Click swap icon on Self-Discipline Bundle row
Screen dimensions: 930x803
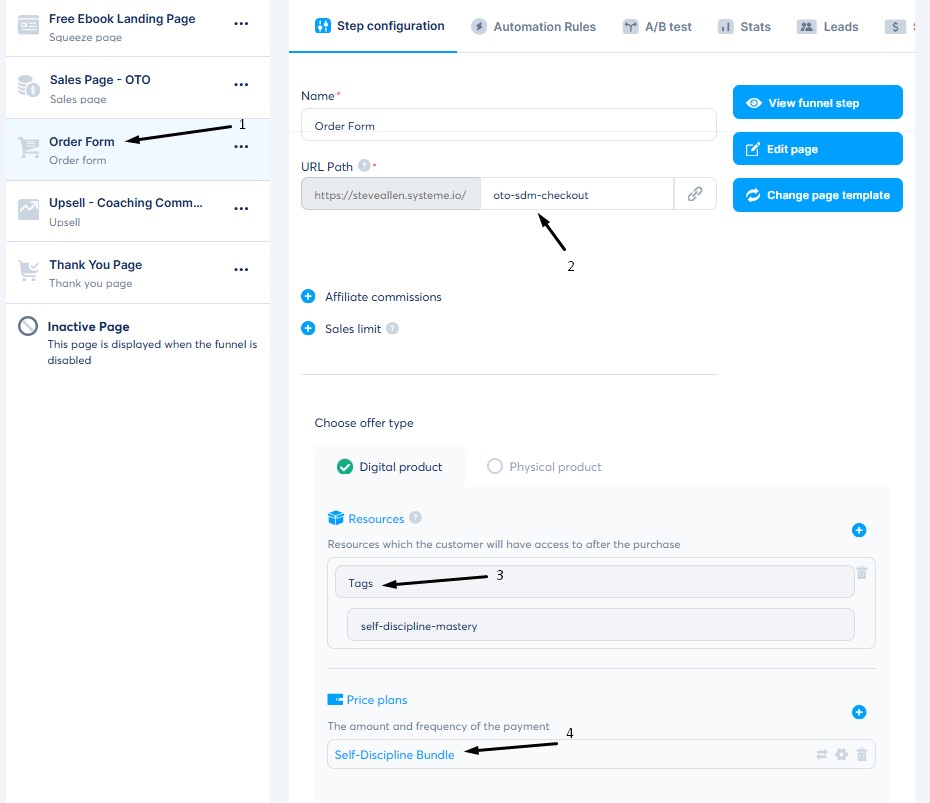[x=822, y=755]
